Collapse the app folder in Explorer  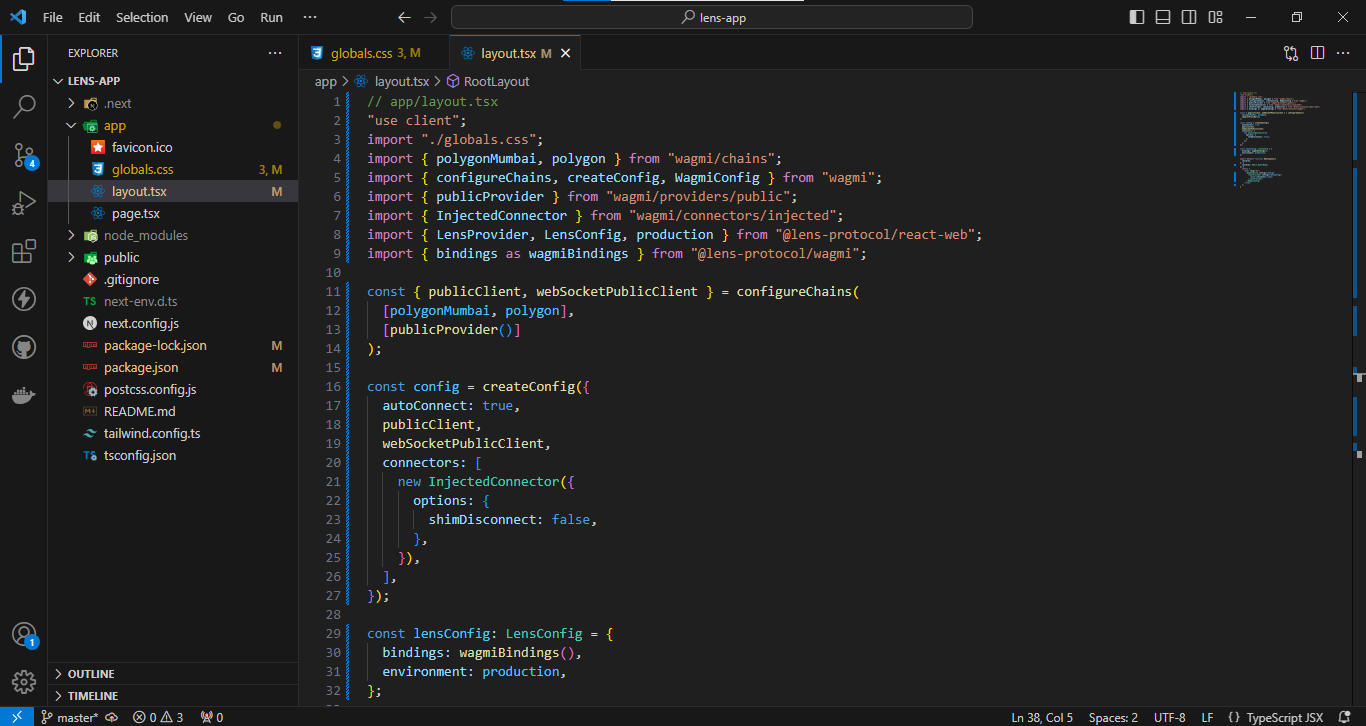114,126
